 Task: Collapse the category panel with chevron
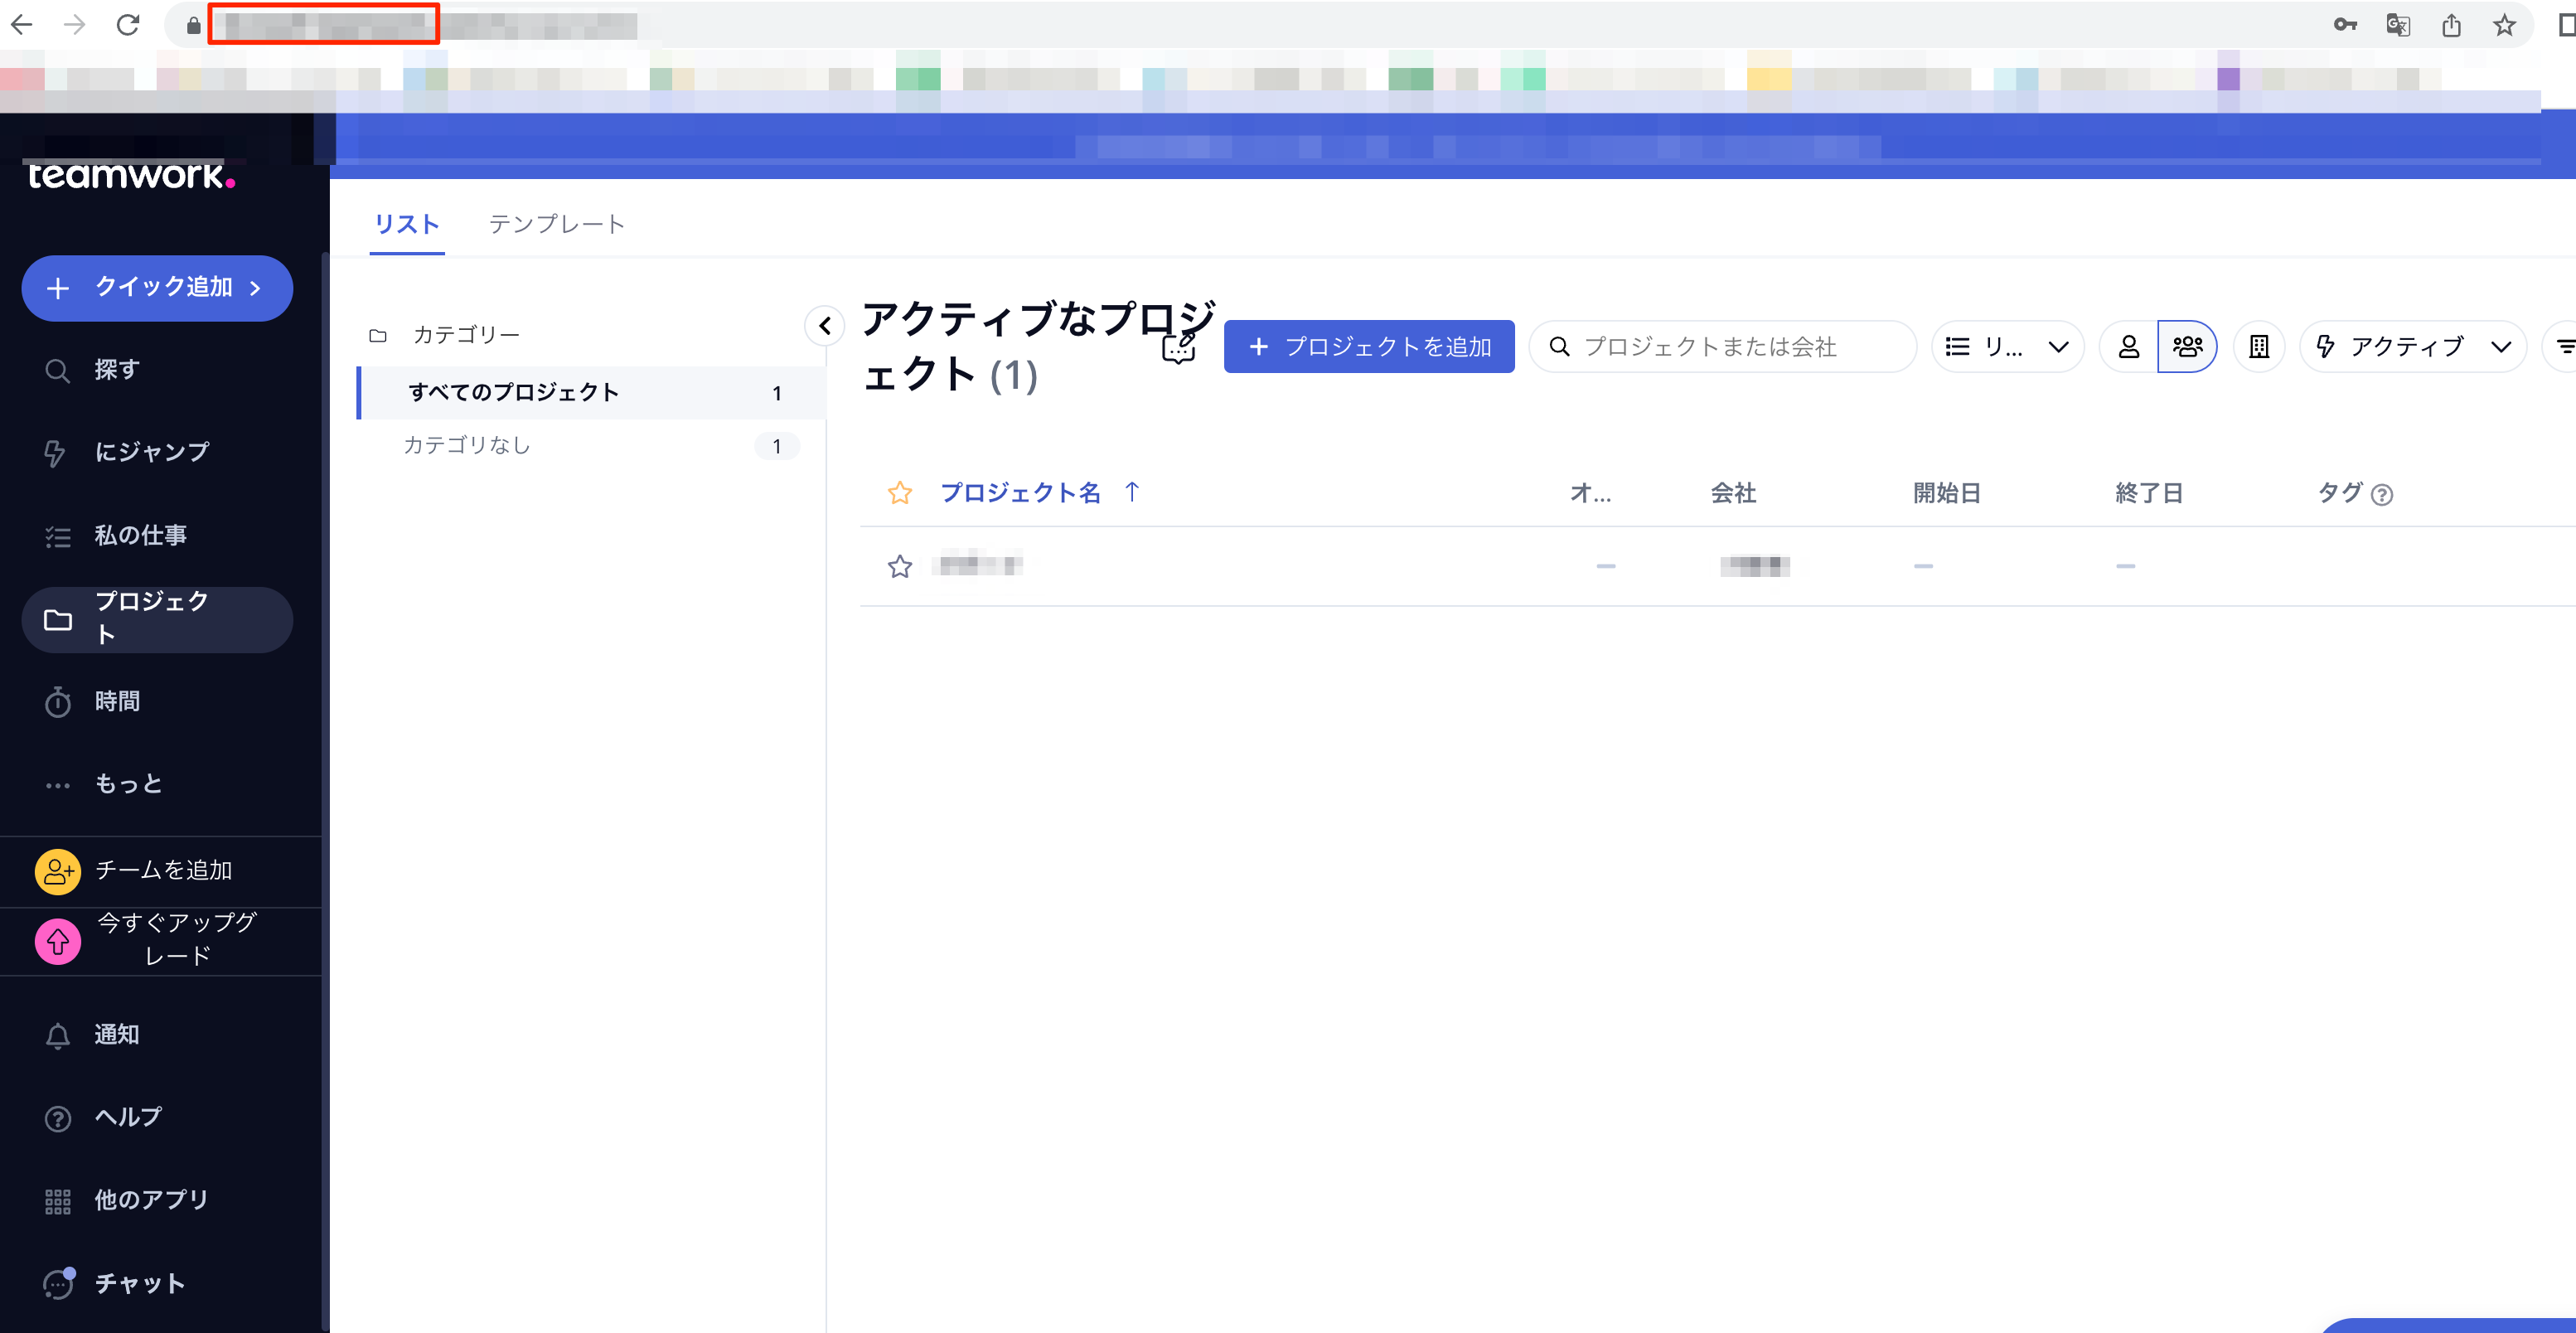[x=825, y=326]
